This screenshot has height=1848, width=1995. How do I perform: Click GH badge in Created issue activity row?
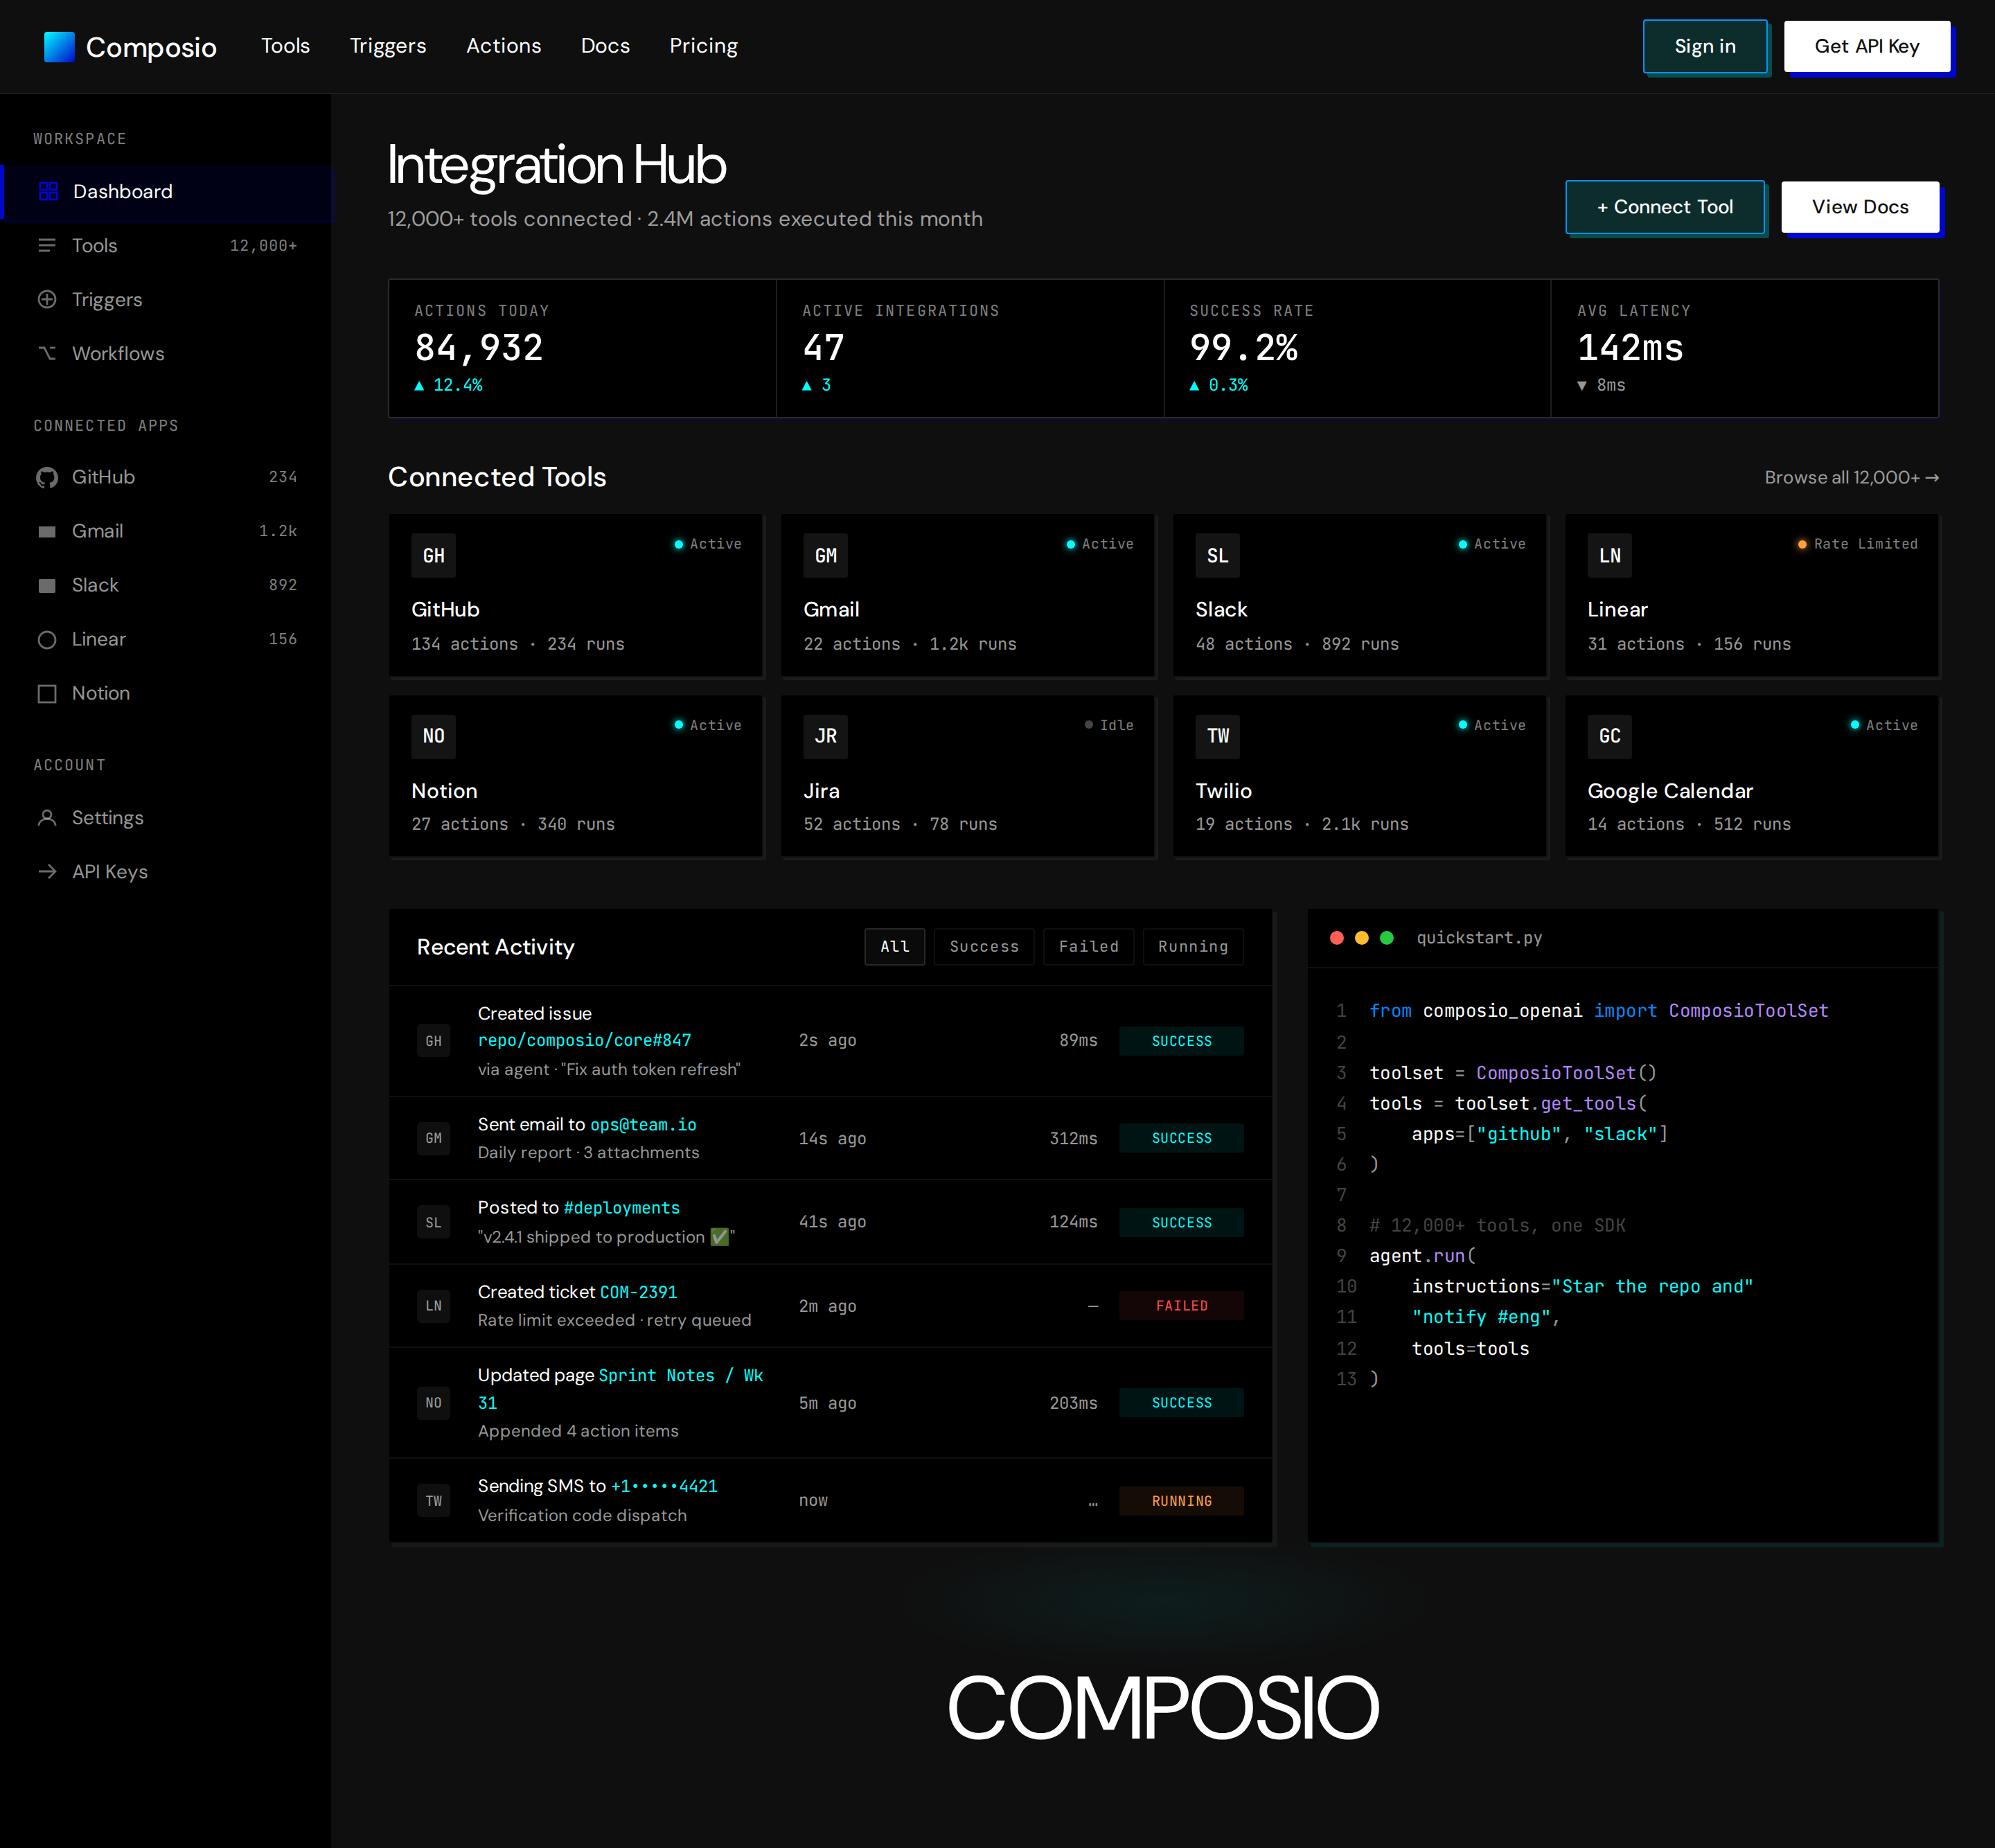(433, 1041)
